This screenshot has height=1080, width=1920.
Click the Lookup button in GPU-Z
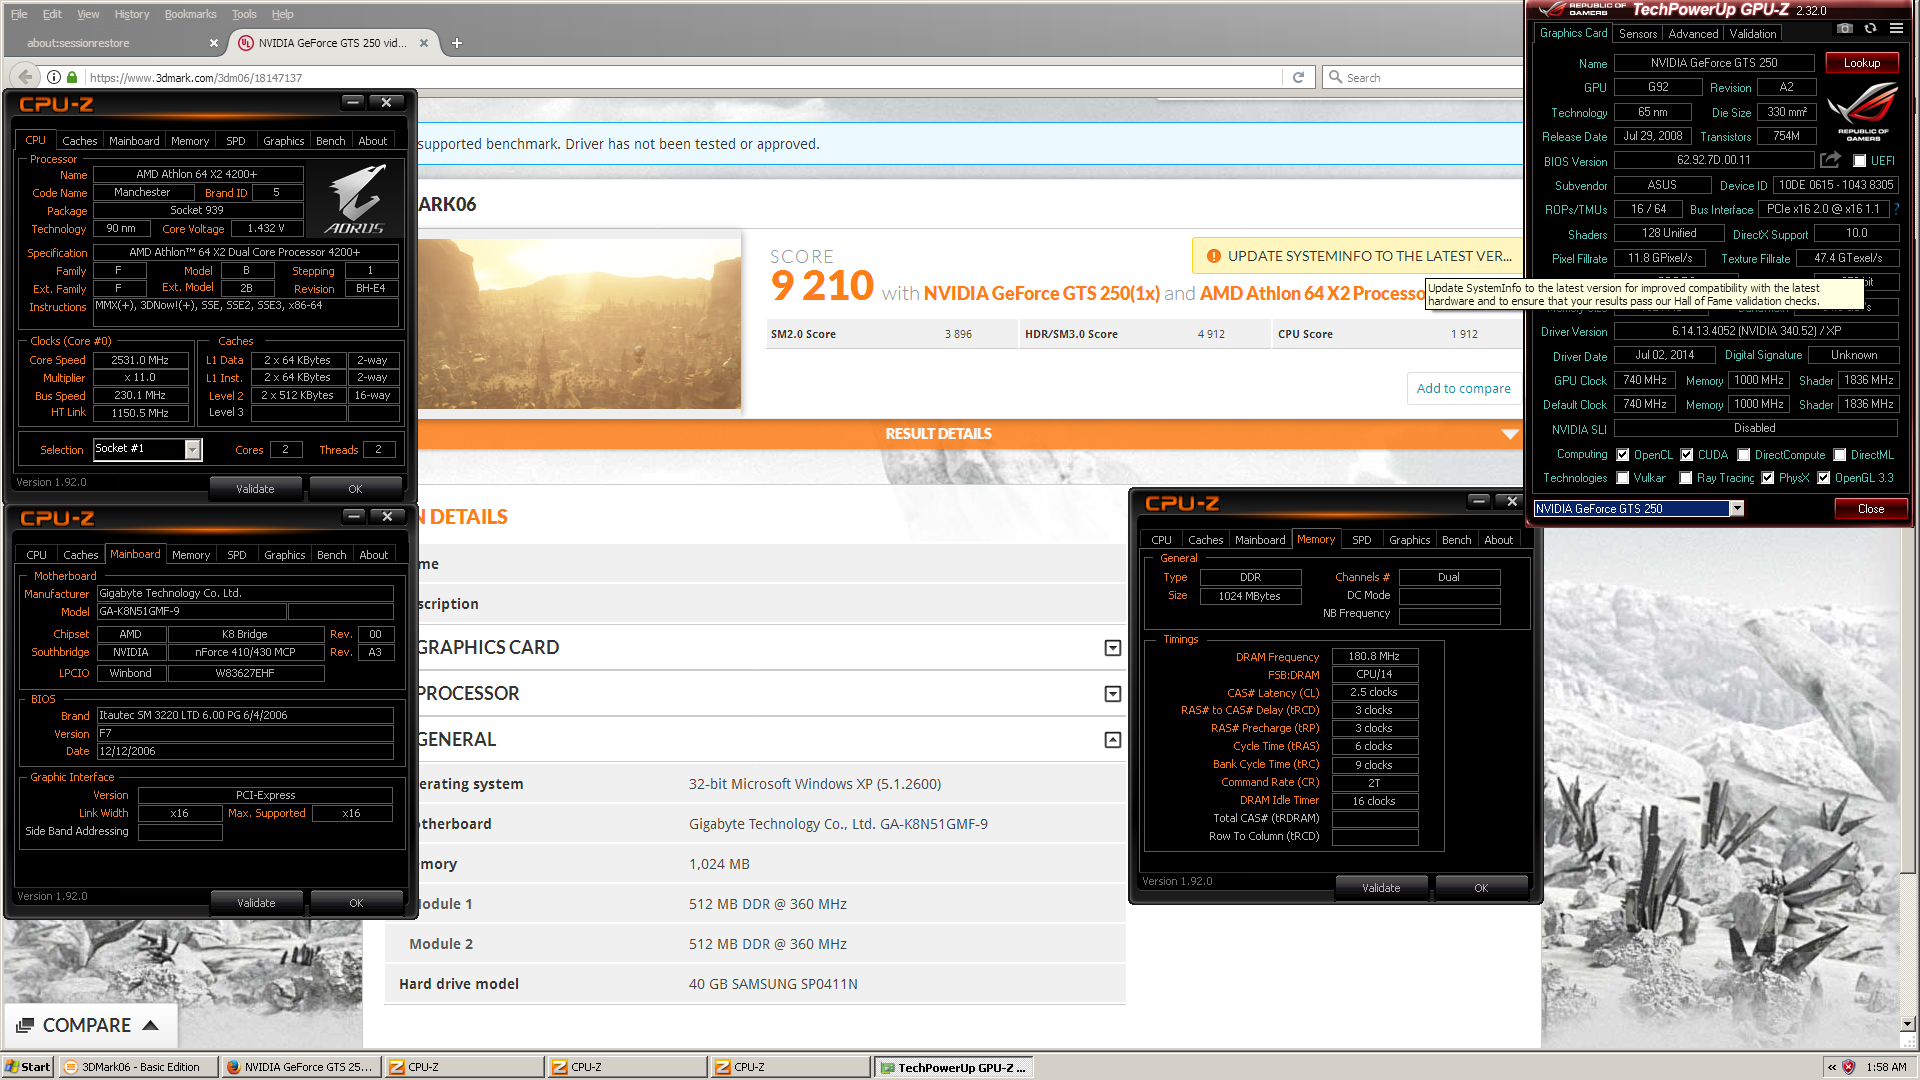click(x=1861, y=63)
